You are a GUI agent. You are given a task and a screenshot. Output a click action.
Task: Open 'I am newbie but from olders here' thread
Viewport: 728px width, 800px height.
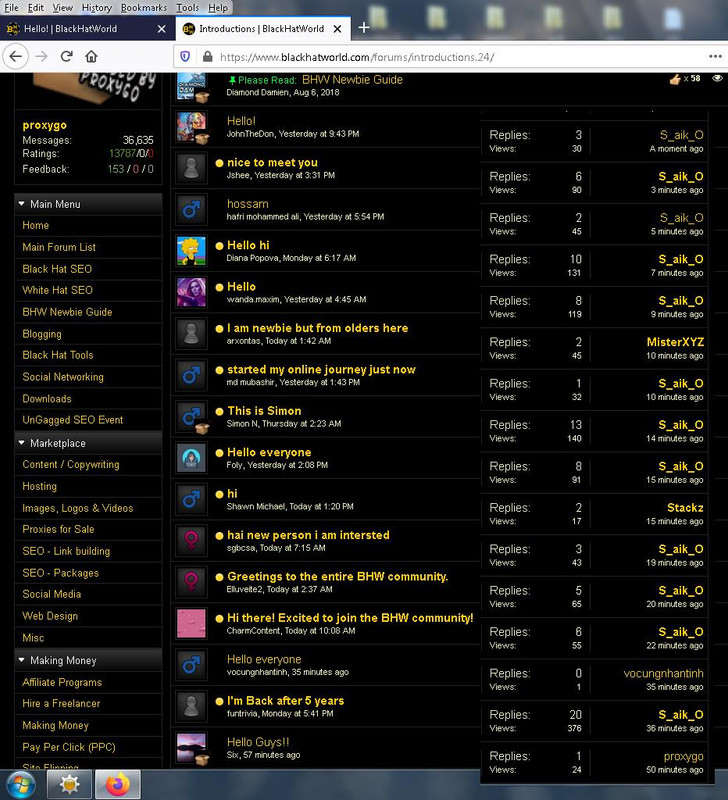coord(317,328)
